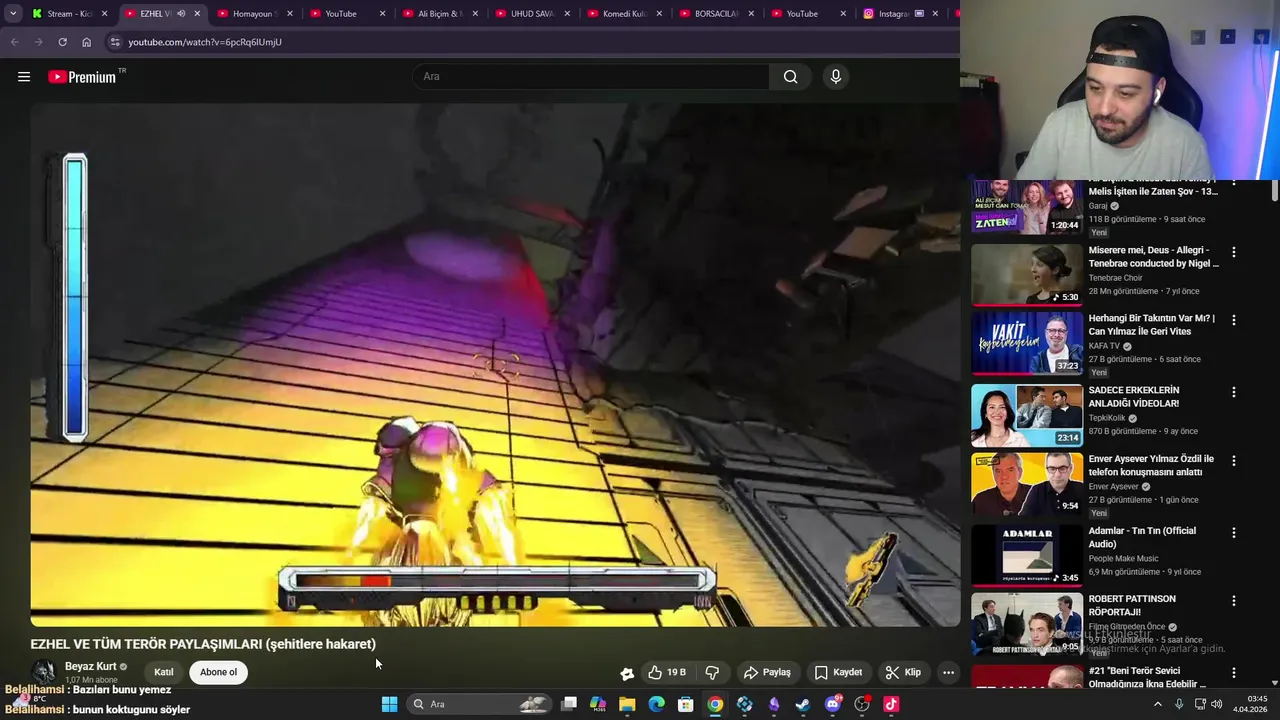Image resolution: width=1280 pixels, height=720 pixels.
Task: Like the video with 19 B
Action: [x=667, y=673]
